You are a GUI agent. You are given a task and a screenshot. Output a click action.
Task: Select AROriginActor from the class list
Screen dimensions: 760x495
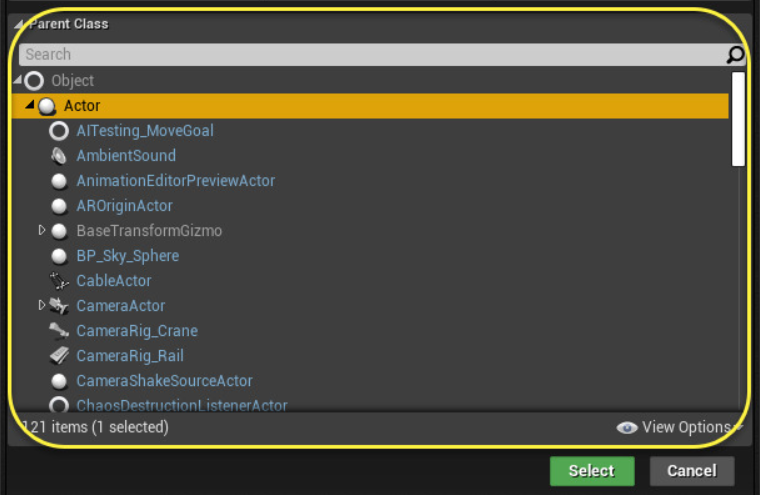124,206
